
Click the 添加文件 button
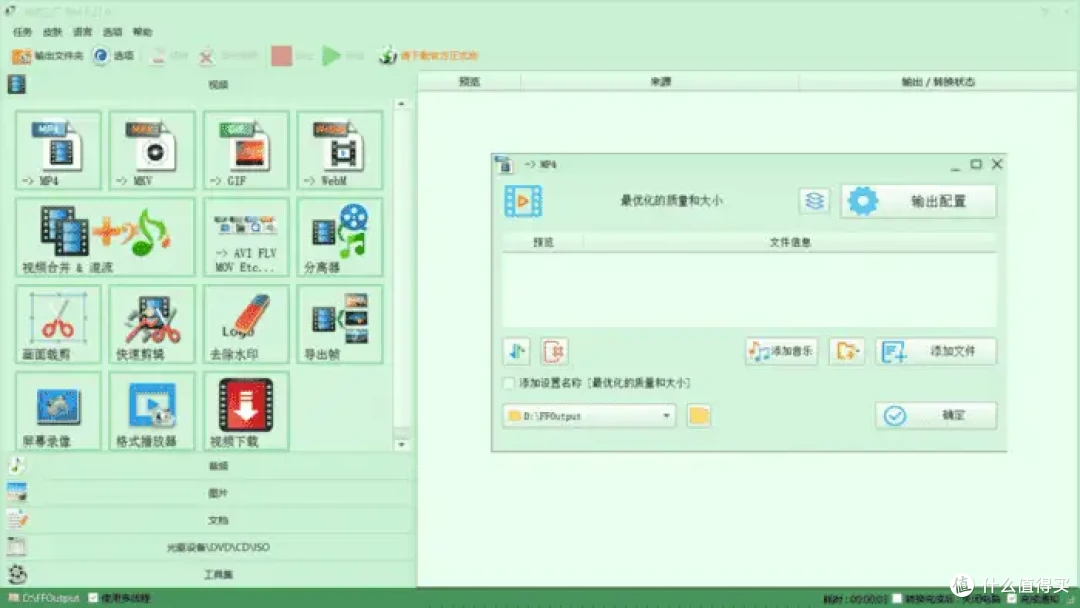(x=936, y=351)
